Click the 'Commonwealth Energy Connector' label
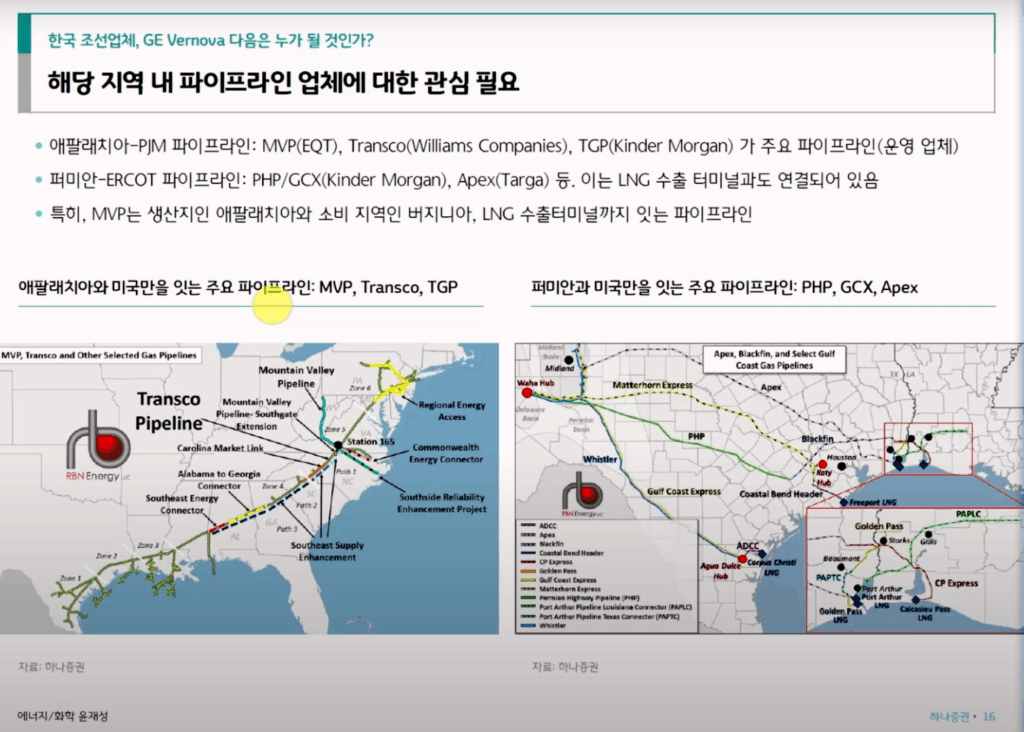Screen dimensions: 1024x732 446,453
